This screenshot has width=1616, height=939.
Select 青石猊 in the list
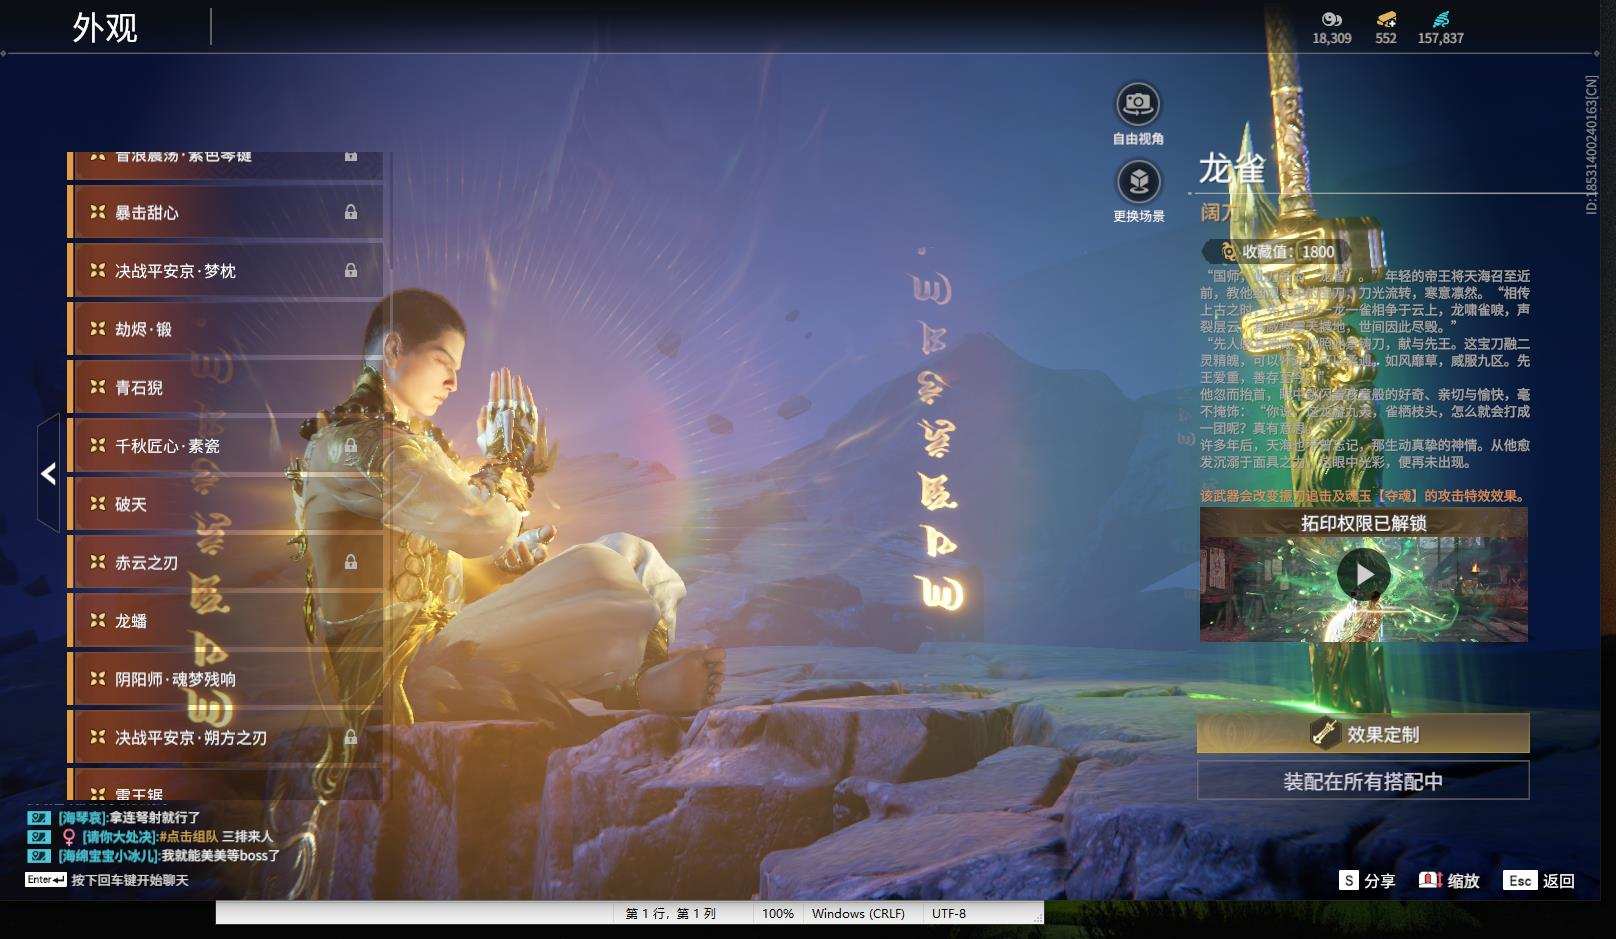225,387
